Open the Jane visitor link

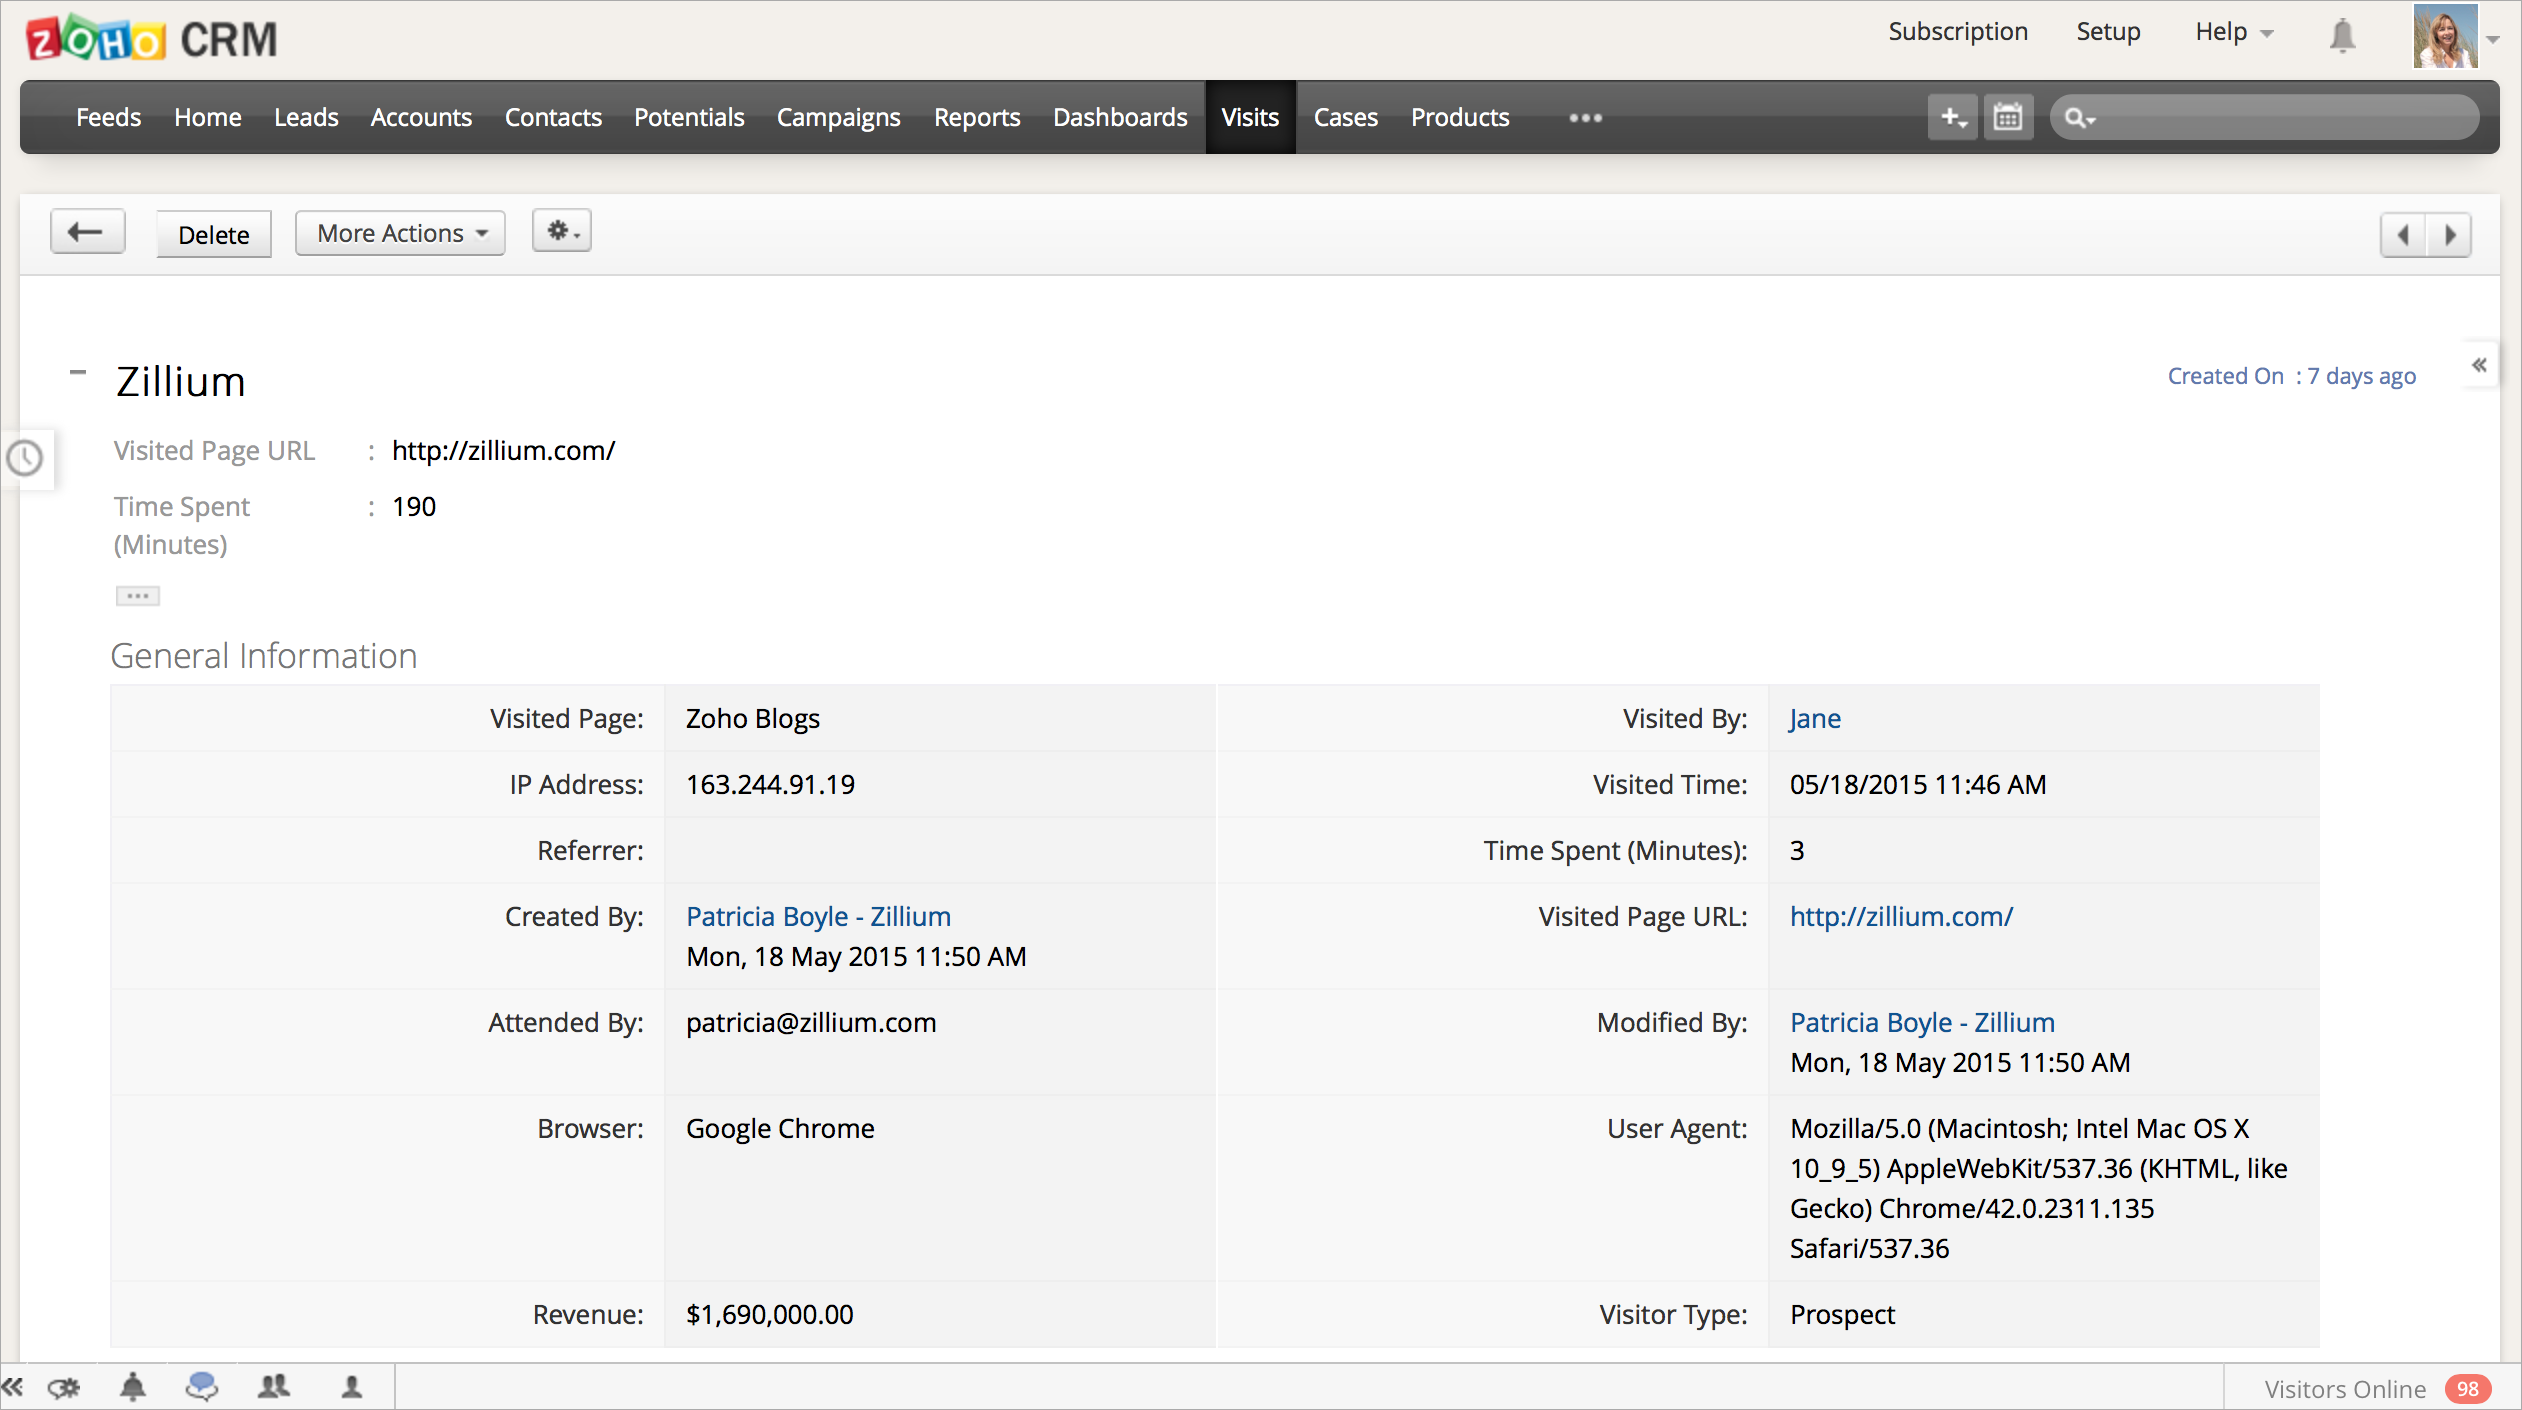pos(1814,718)
